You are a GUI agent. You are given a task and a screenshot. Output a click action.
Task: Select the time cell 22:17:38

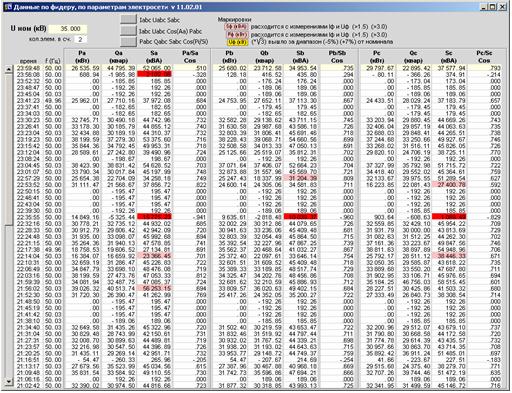click(28, 250)
